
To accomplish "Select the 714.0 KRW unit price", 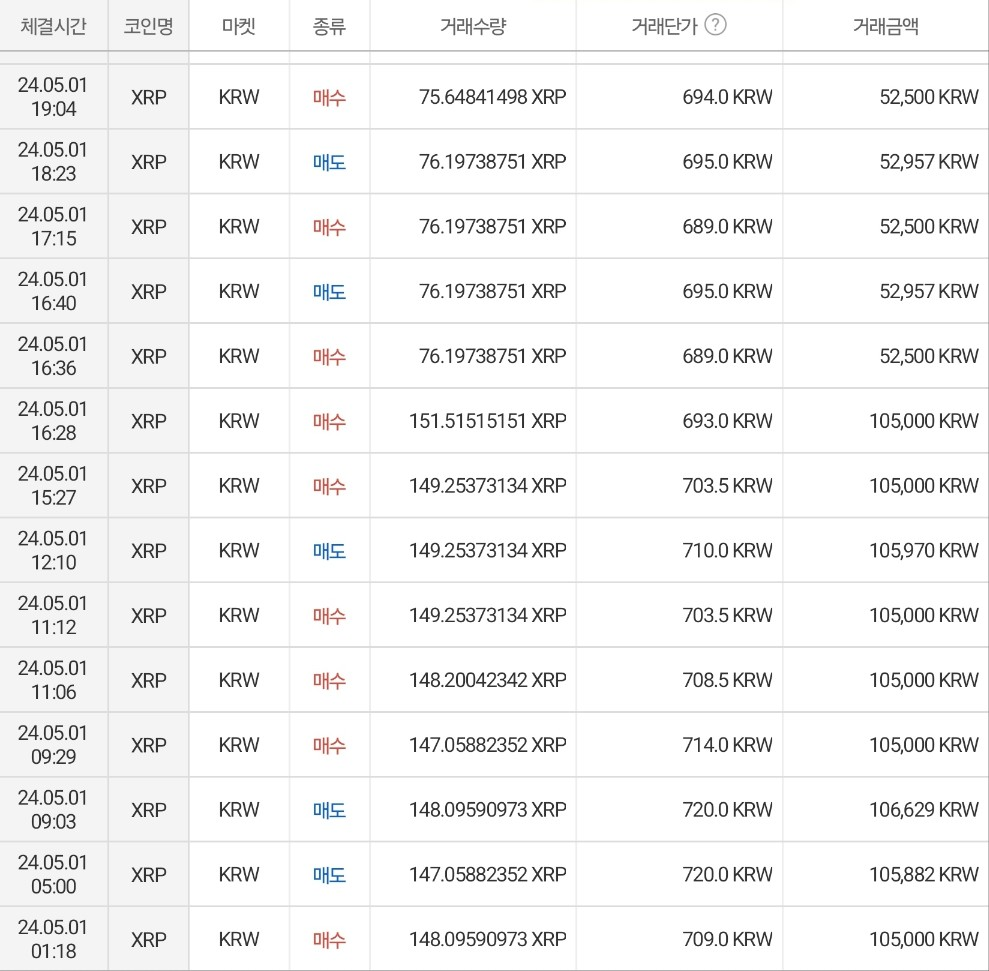I will coord(727,744).
